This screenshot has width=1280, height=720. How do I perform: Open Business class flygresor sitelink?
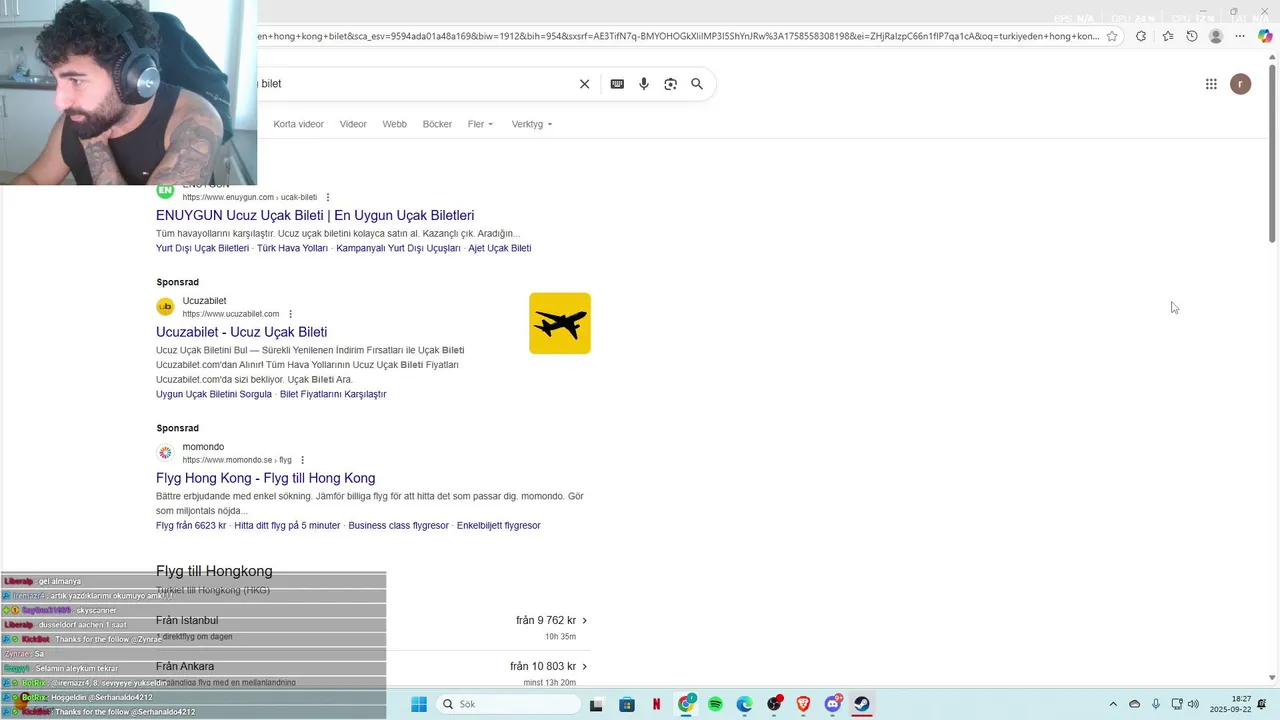pos(398,525)
